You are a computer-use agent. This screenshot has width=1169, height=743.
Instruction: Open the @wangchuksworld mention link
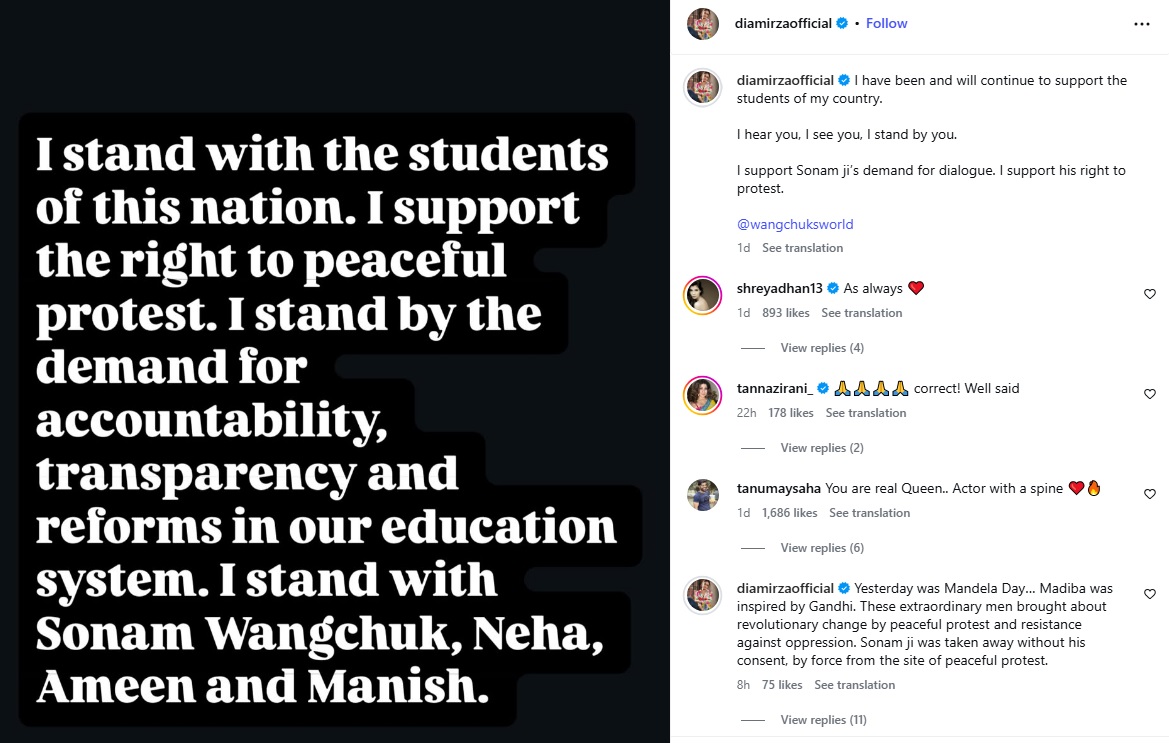[x=795, y=224]
